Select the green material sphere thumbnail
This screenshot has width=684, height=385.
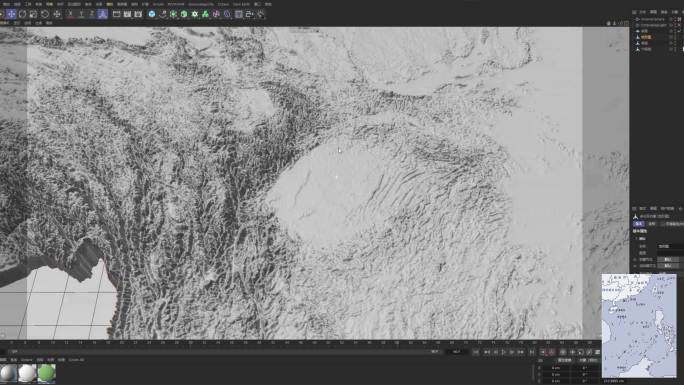pos(46,373)
